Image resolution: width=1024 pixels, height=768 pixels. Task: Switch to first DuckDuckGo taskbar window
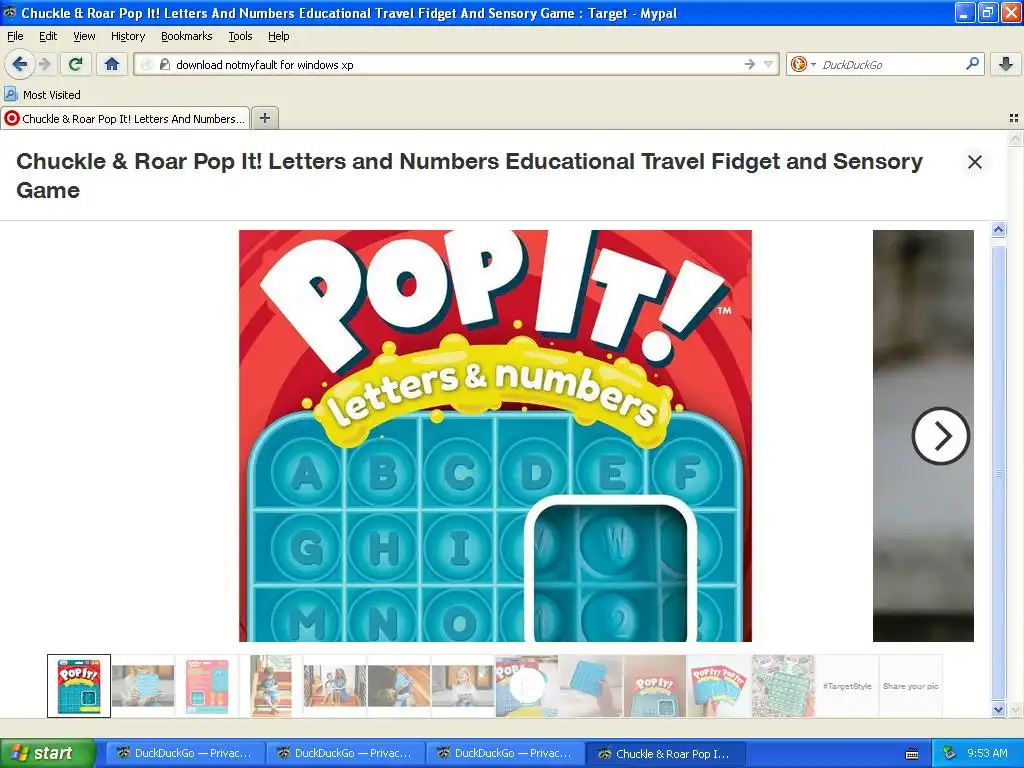coord(184,753)
